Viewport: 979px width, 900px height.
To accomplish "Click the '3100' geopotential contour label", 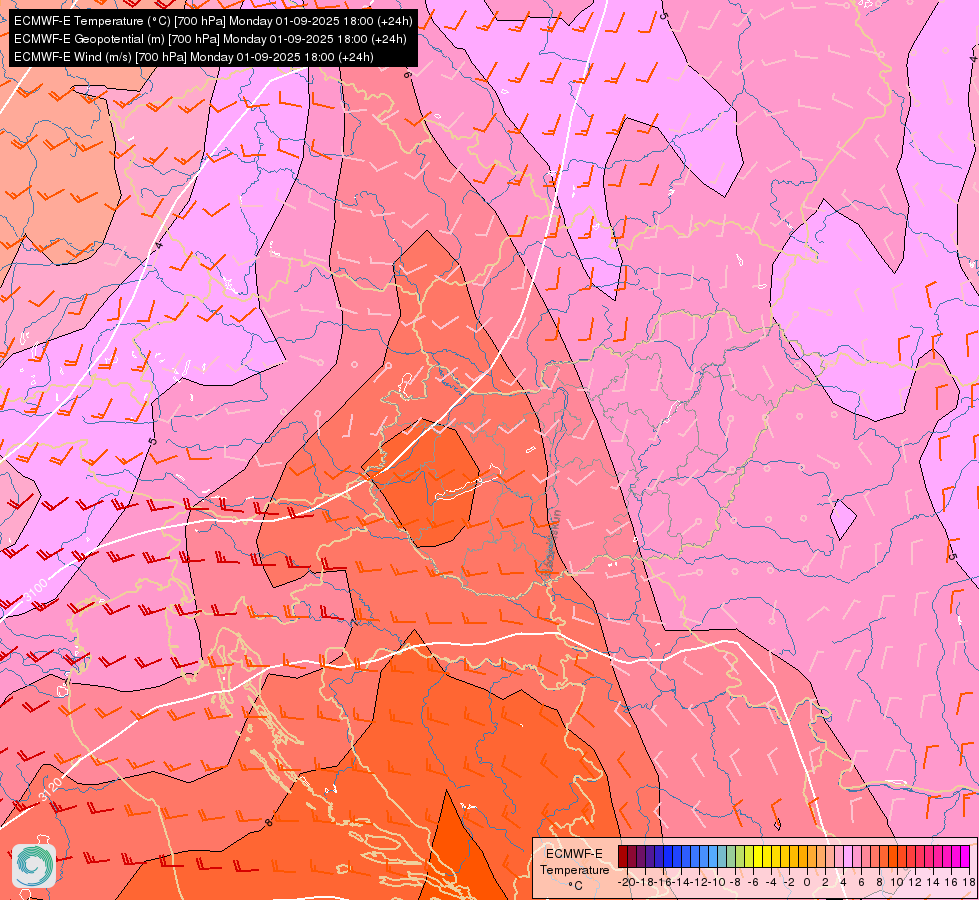I will click(36, 590).
